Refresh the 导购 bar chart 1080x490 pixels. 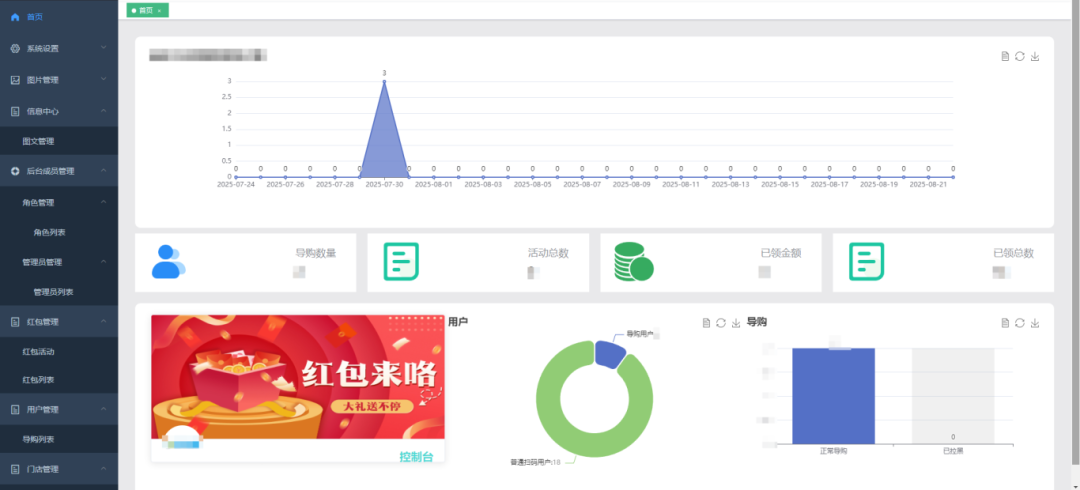pyautogui.click(x=1020, y=323)
